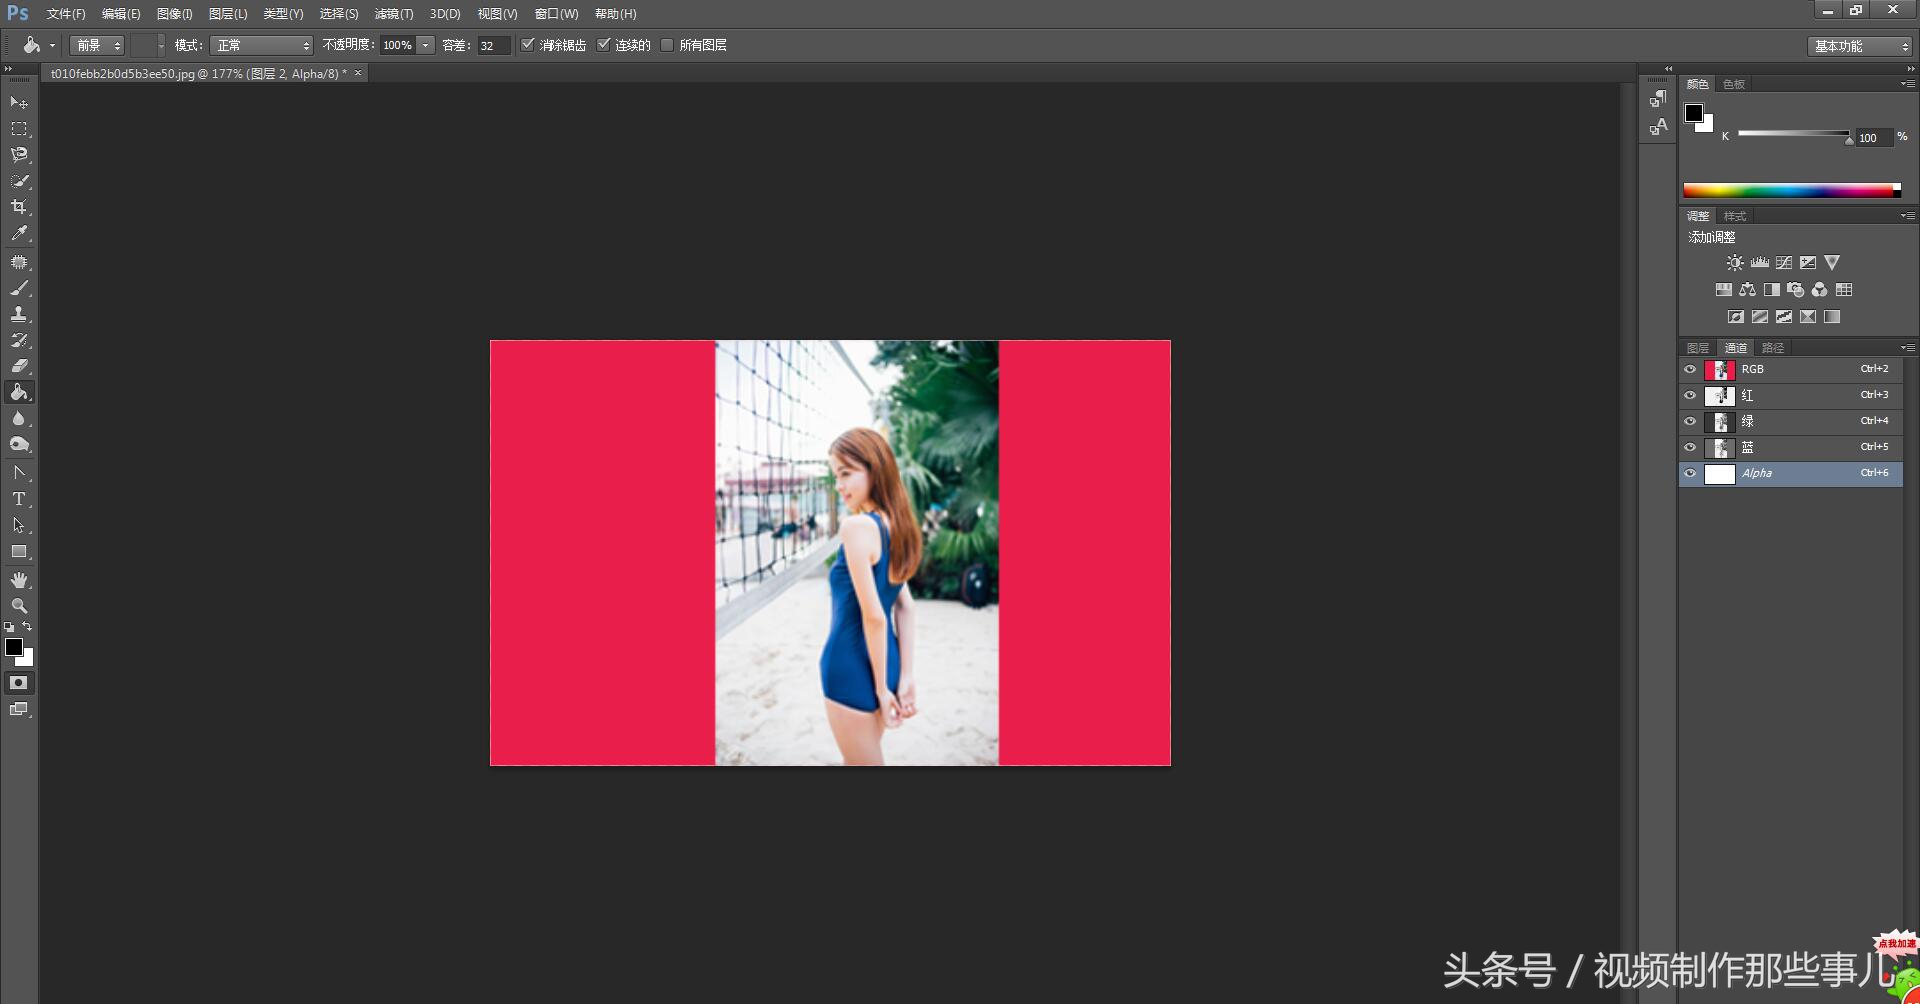Expand the 基本功能 workspace dropdown
This screenshot has height=1004, width=1920.
[x=1860, y=46]
